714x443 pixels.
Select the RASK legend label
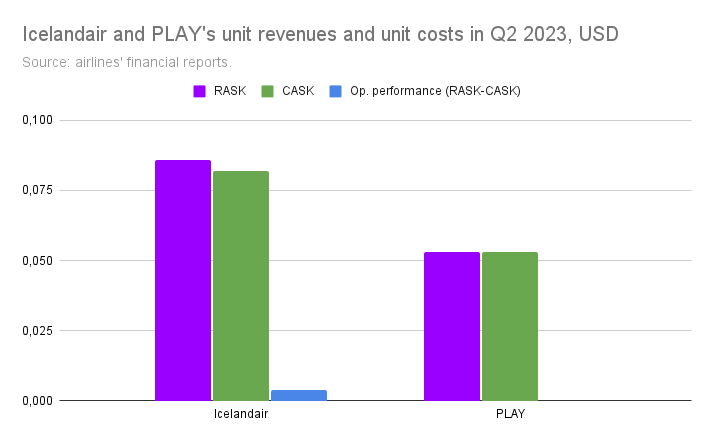point(230,91)
